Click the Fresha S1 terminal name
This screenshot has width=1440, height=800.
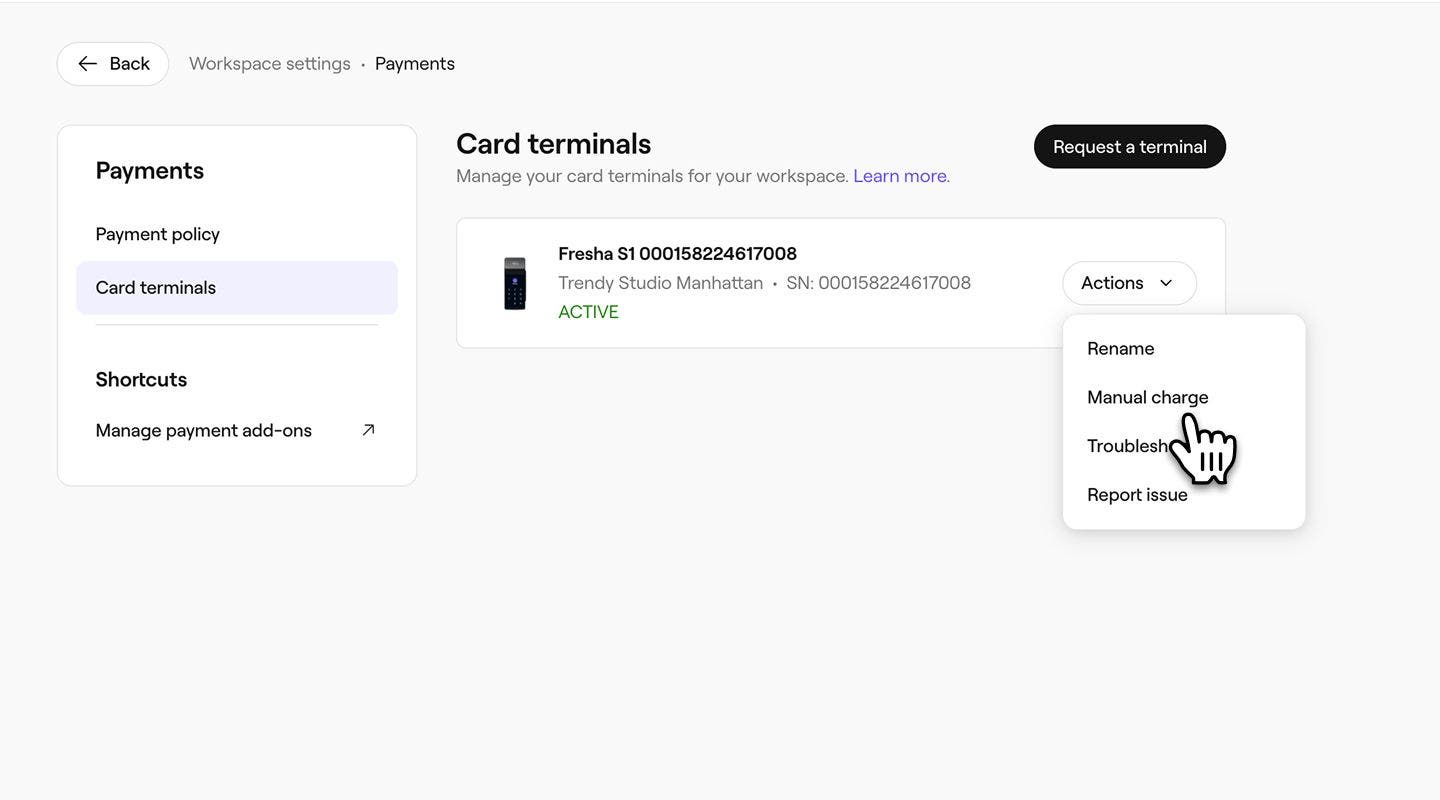coord(677,254)
